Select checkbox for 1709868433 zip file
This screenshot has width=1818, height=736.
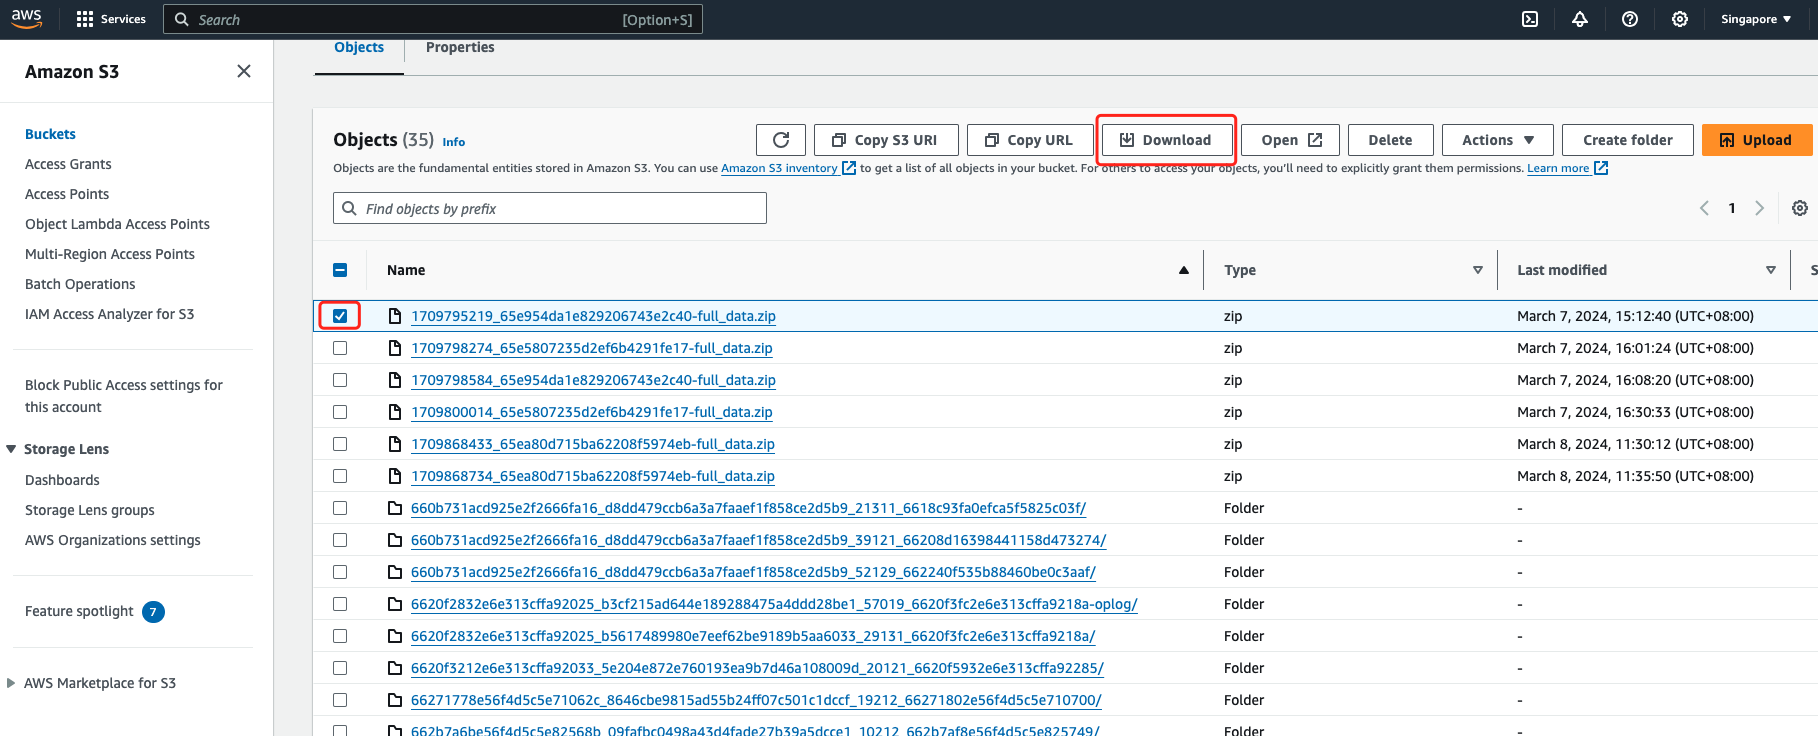click(x=340, y=444)
